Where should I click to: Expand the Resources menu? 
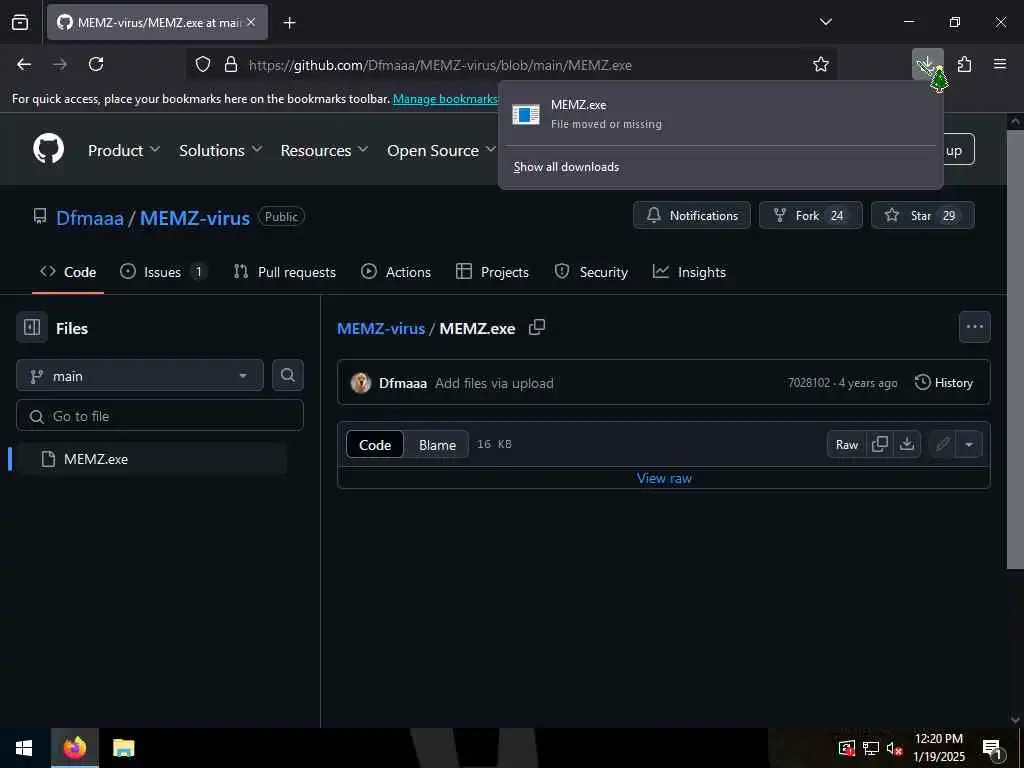(325, 150)
